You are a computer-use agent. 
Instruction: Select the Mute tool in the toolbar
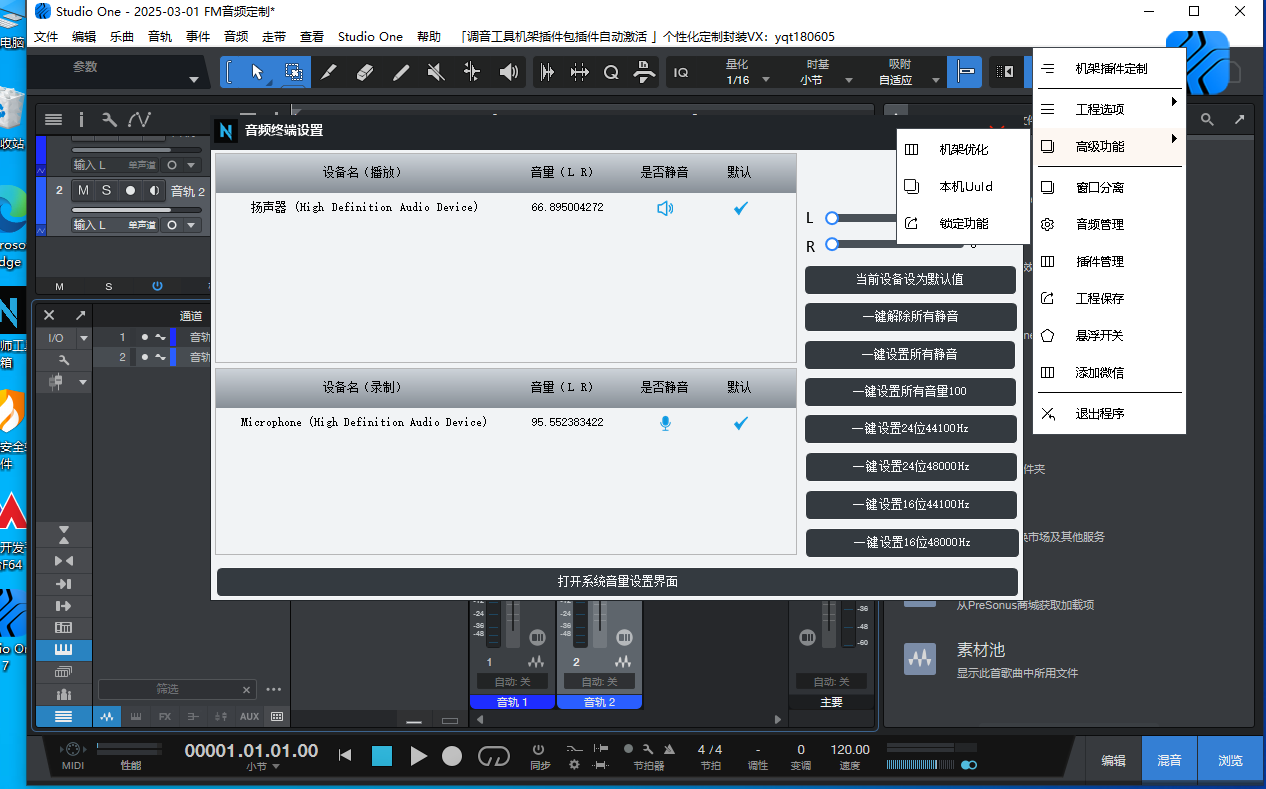click(435, 71)
